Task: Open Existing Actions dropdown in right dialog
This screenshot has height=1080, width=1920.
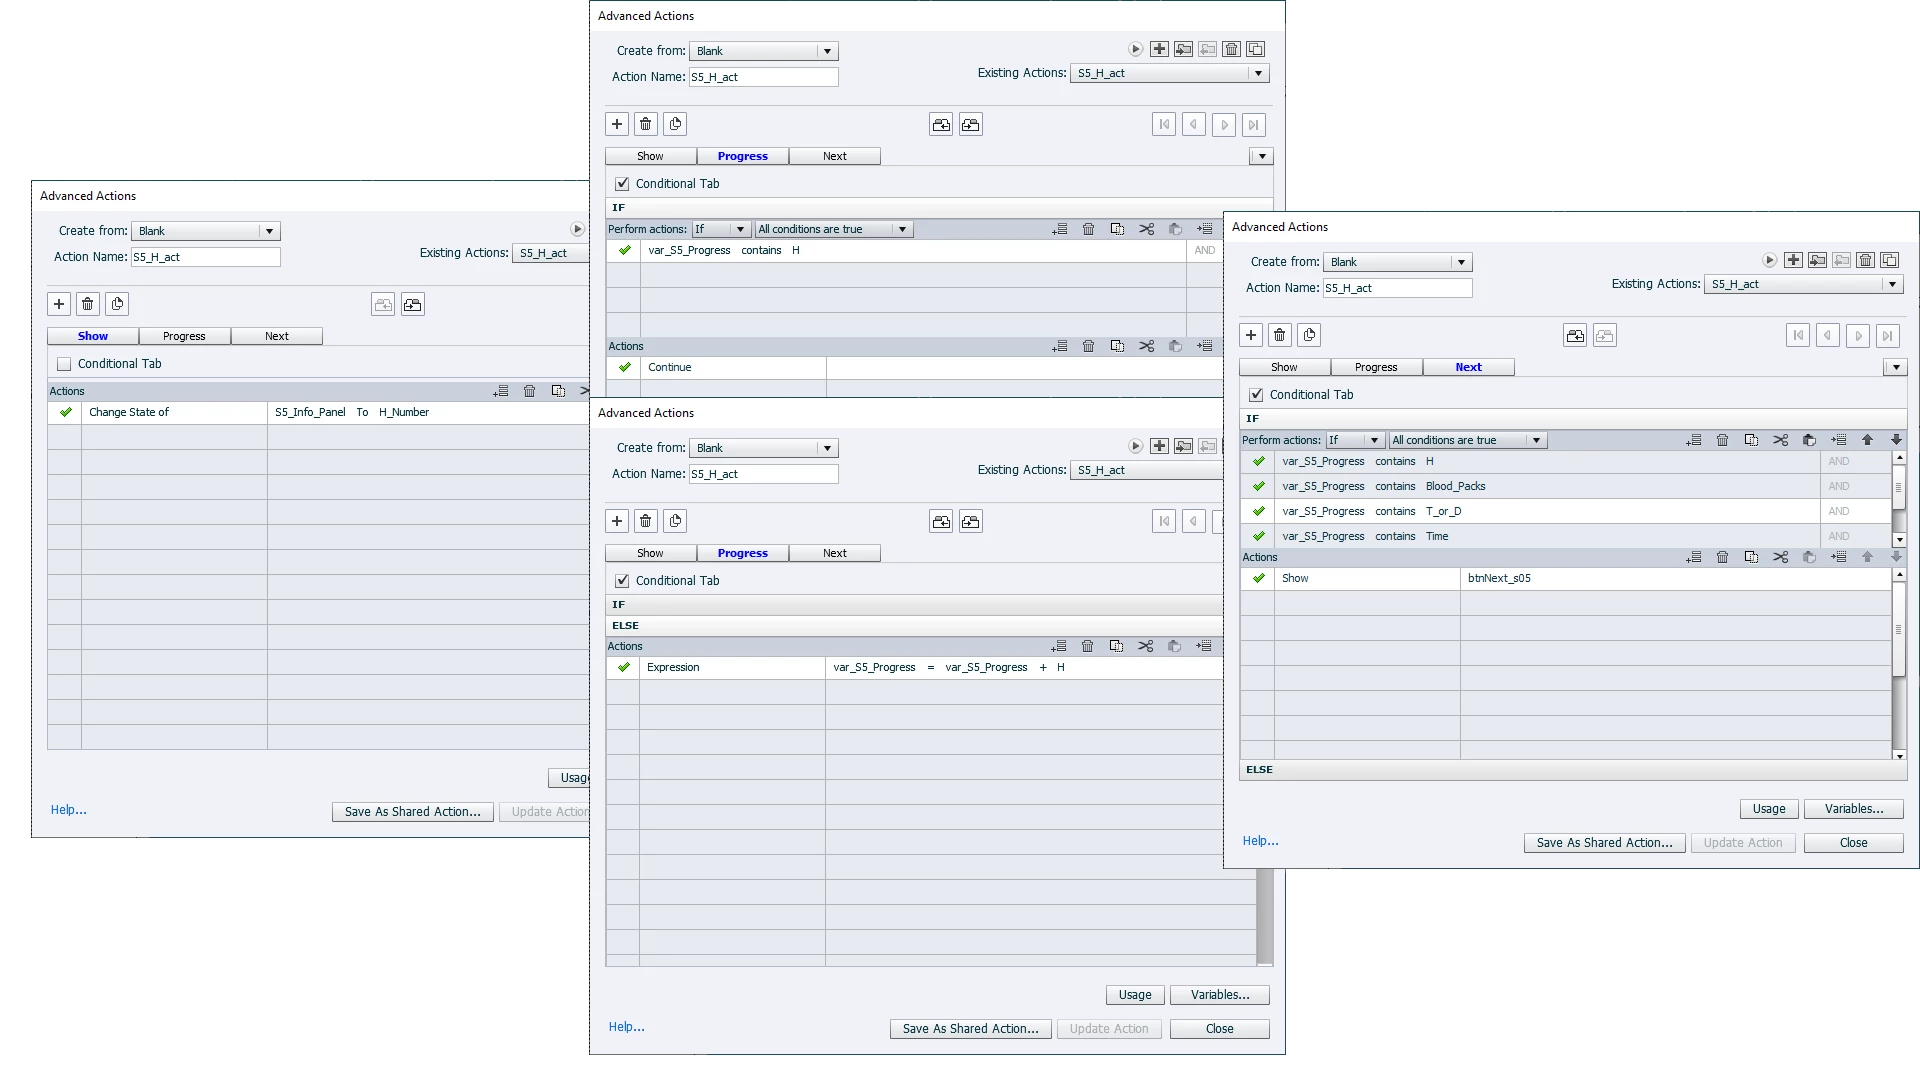Action: [1892, 284]
